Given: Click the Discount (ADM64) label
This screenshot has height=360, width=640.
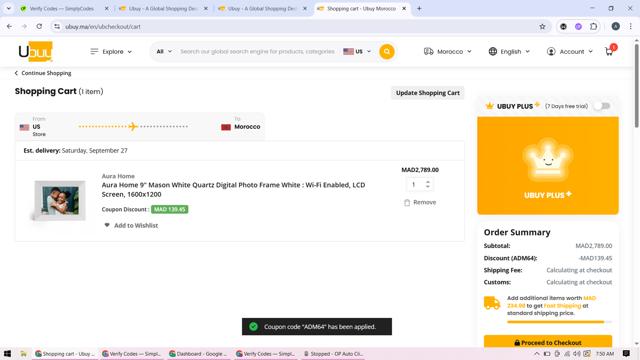Looking at the screenshot, I should [x=510, y=258].
